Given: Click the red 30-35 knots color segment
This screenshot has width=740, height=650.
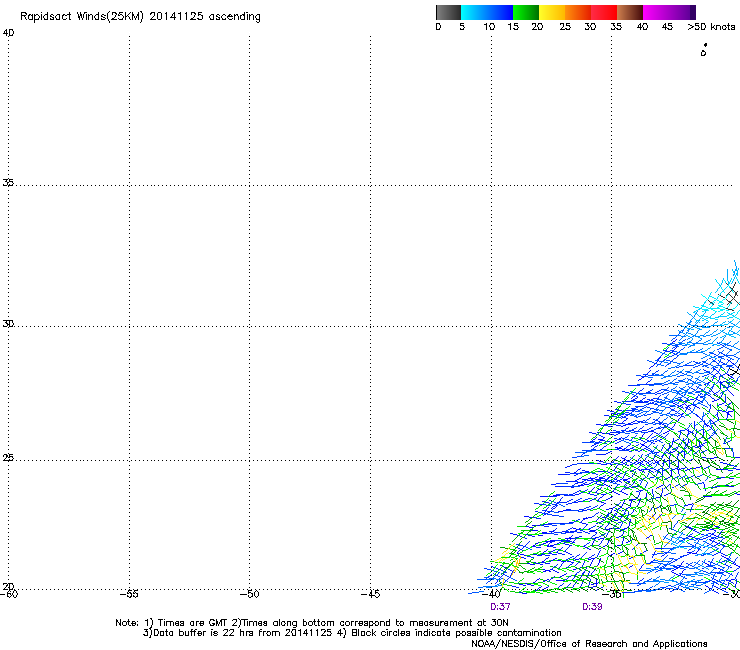Looking at the screenshot, I should 604,12.
